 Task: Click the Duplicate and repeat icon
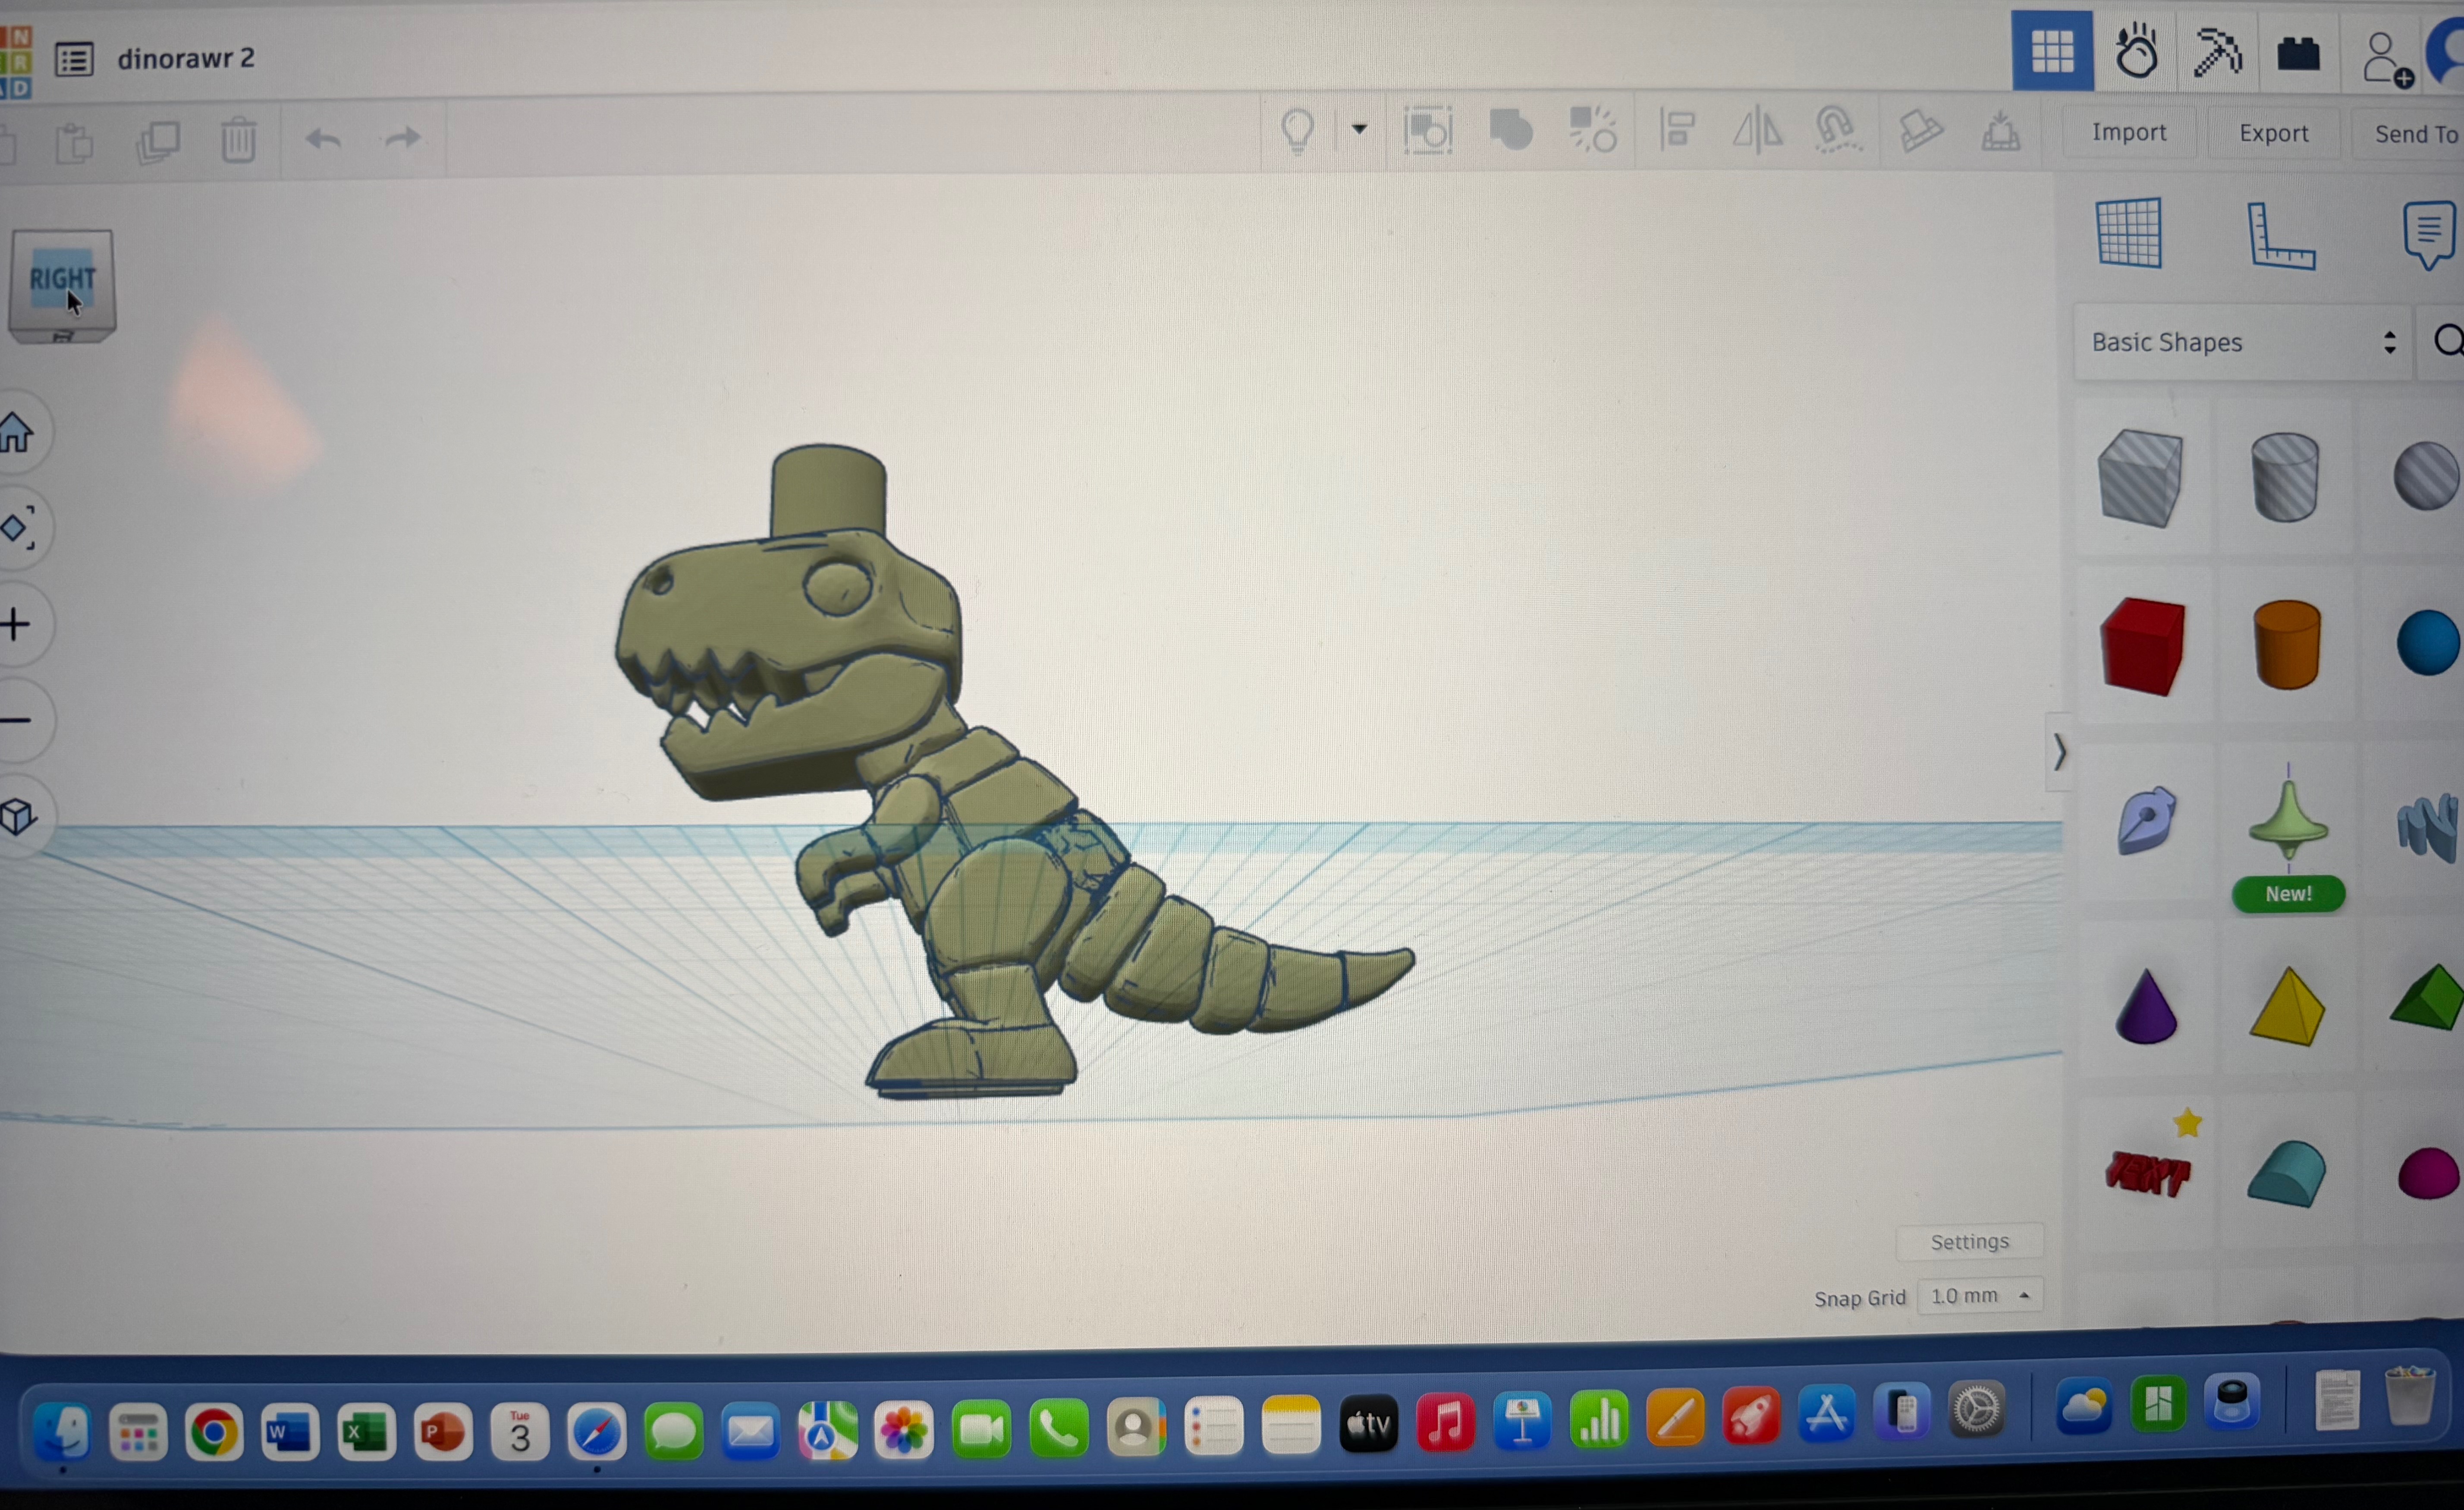pyautogui.click(x=158, y=141)
